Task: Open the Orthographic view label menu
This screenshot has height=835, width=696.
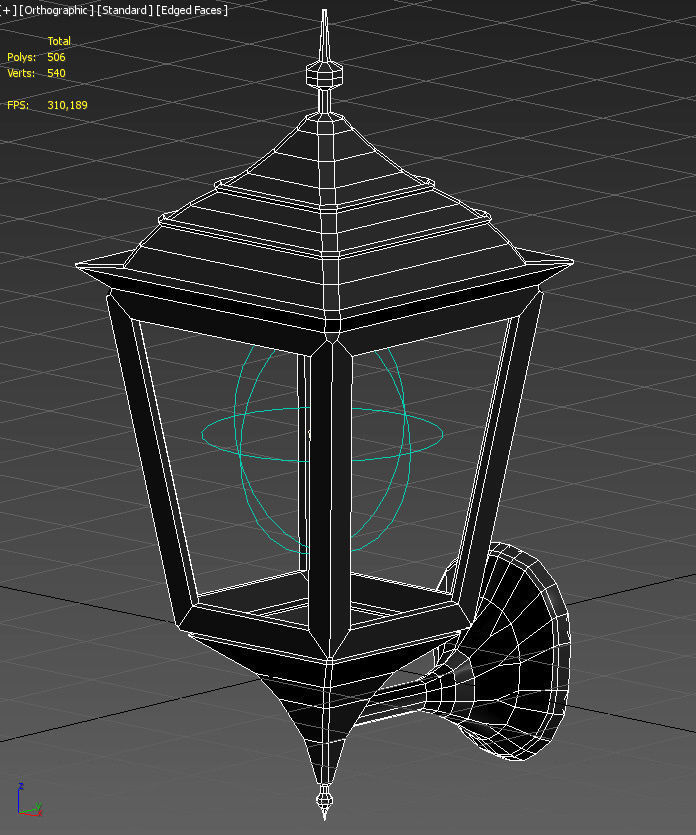Action: coord(56,10)
